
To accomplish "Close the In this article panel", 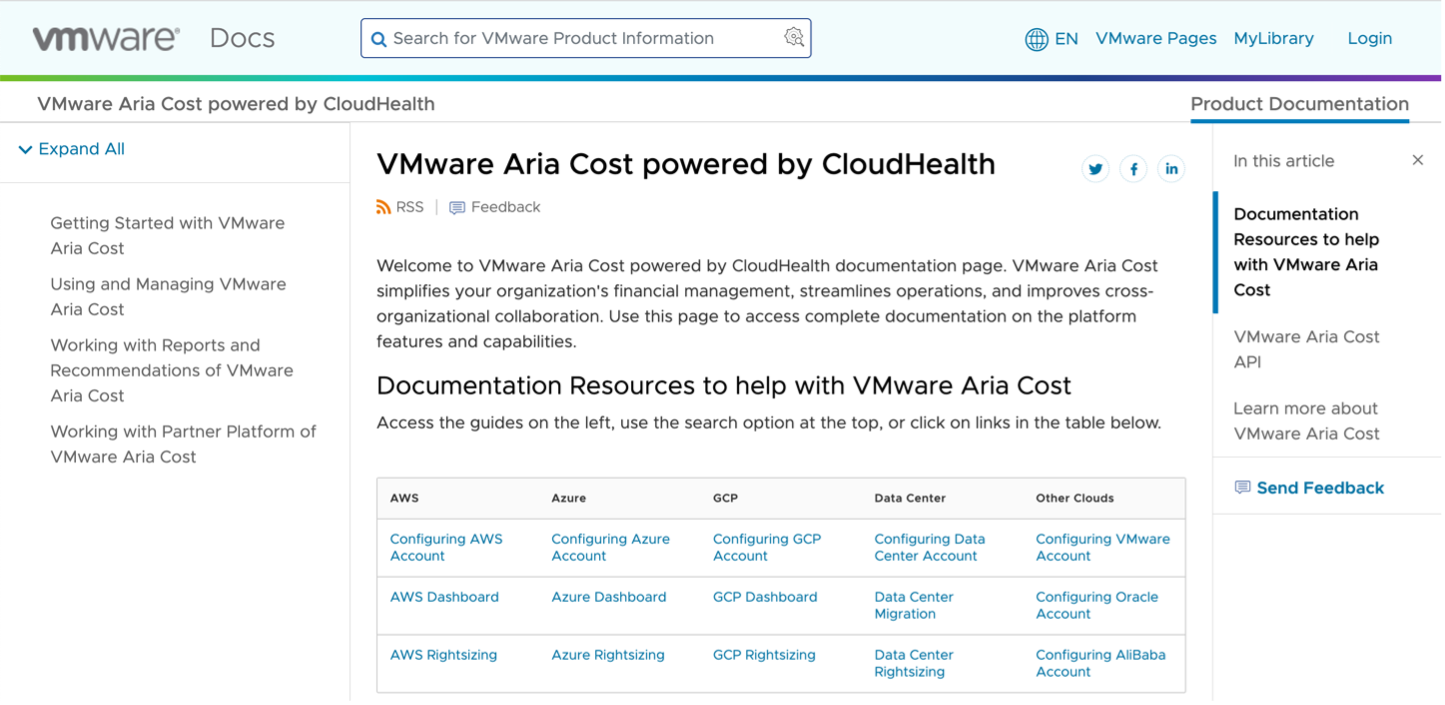I will tap(1417, 159).
